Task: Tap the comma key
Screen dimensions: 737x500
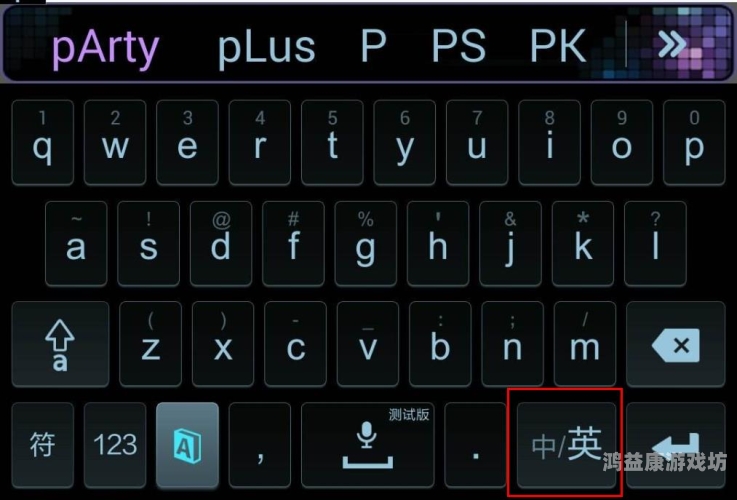Action: 260,445
